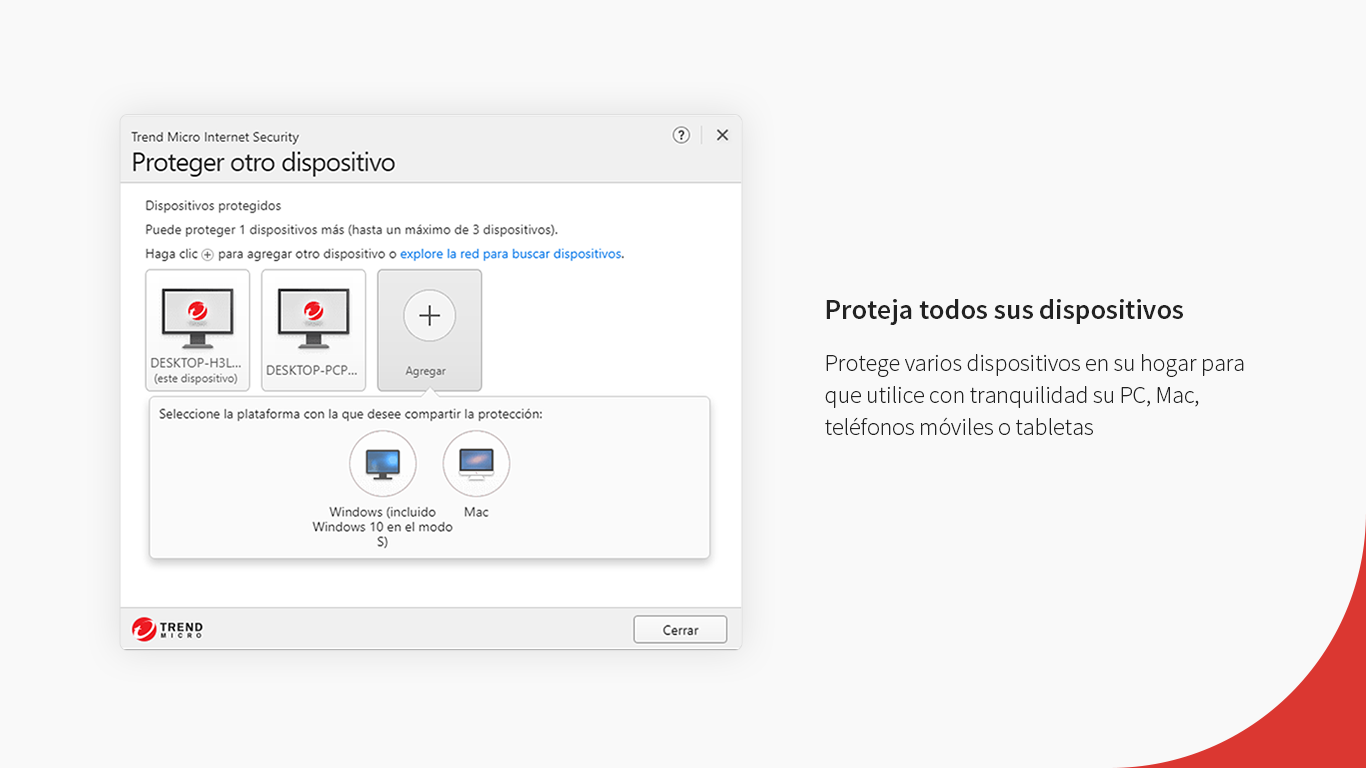Click the Agregar label text

[426, 371]
